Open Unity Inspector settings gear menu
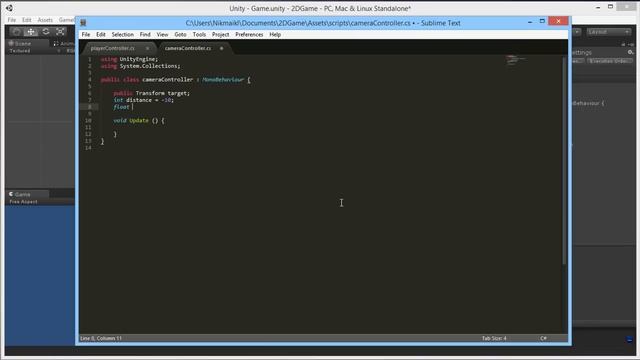640x360 pixels. (630, 52)
